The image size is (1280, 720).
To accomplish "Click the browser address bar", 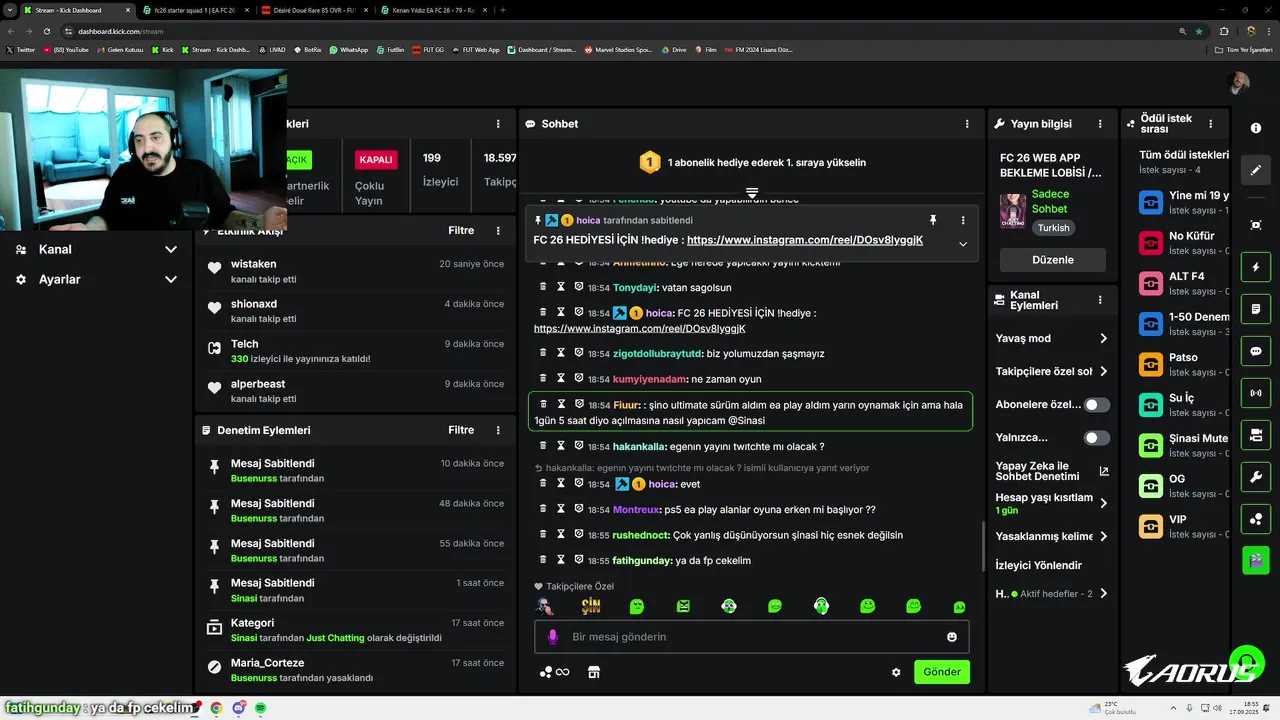I will [x=620, y=31].
